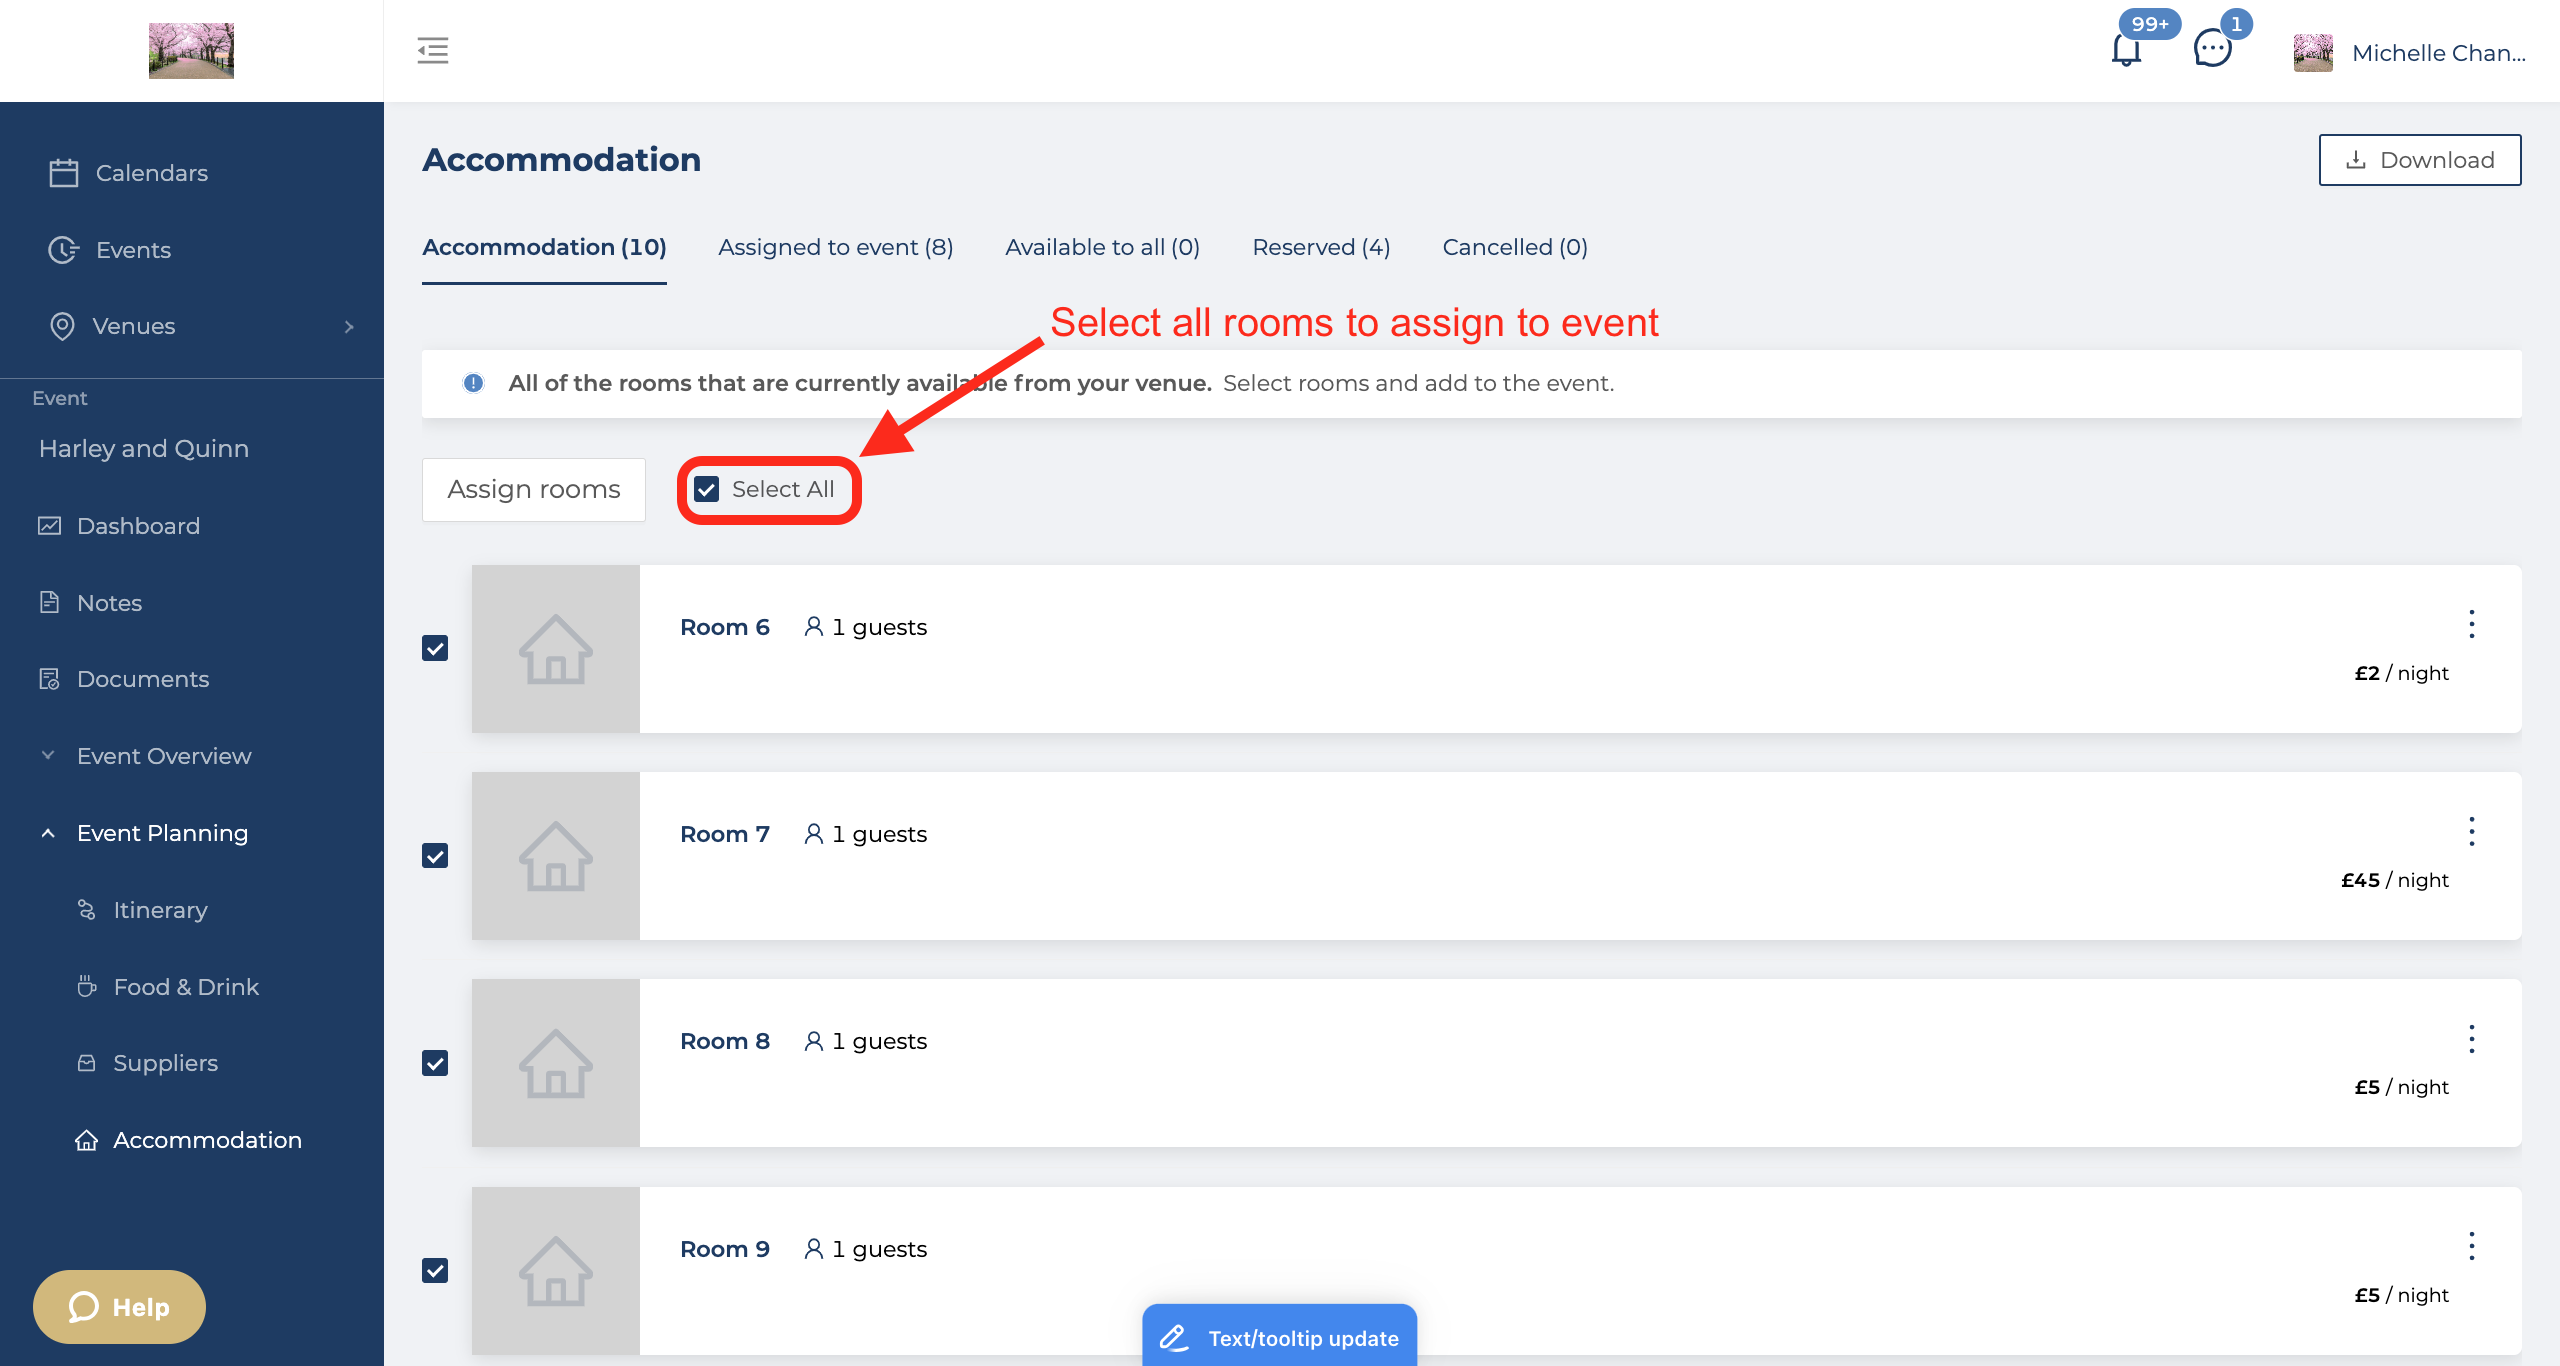This screenshot has width=2560, height=1366.
Task: Open the chat messages icon
Action: 2212,49
